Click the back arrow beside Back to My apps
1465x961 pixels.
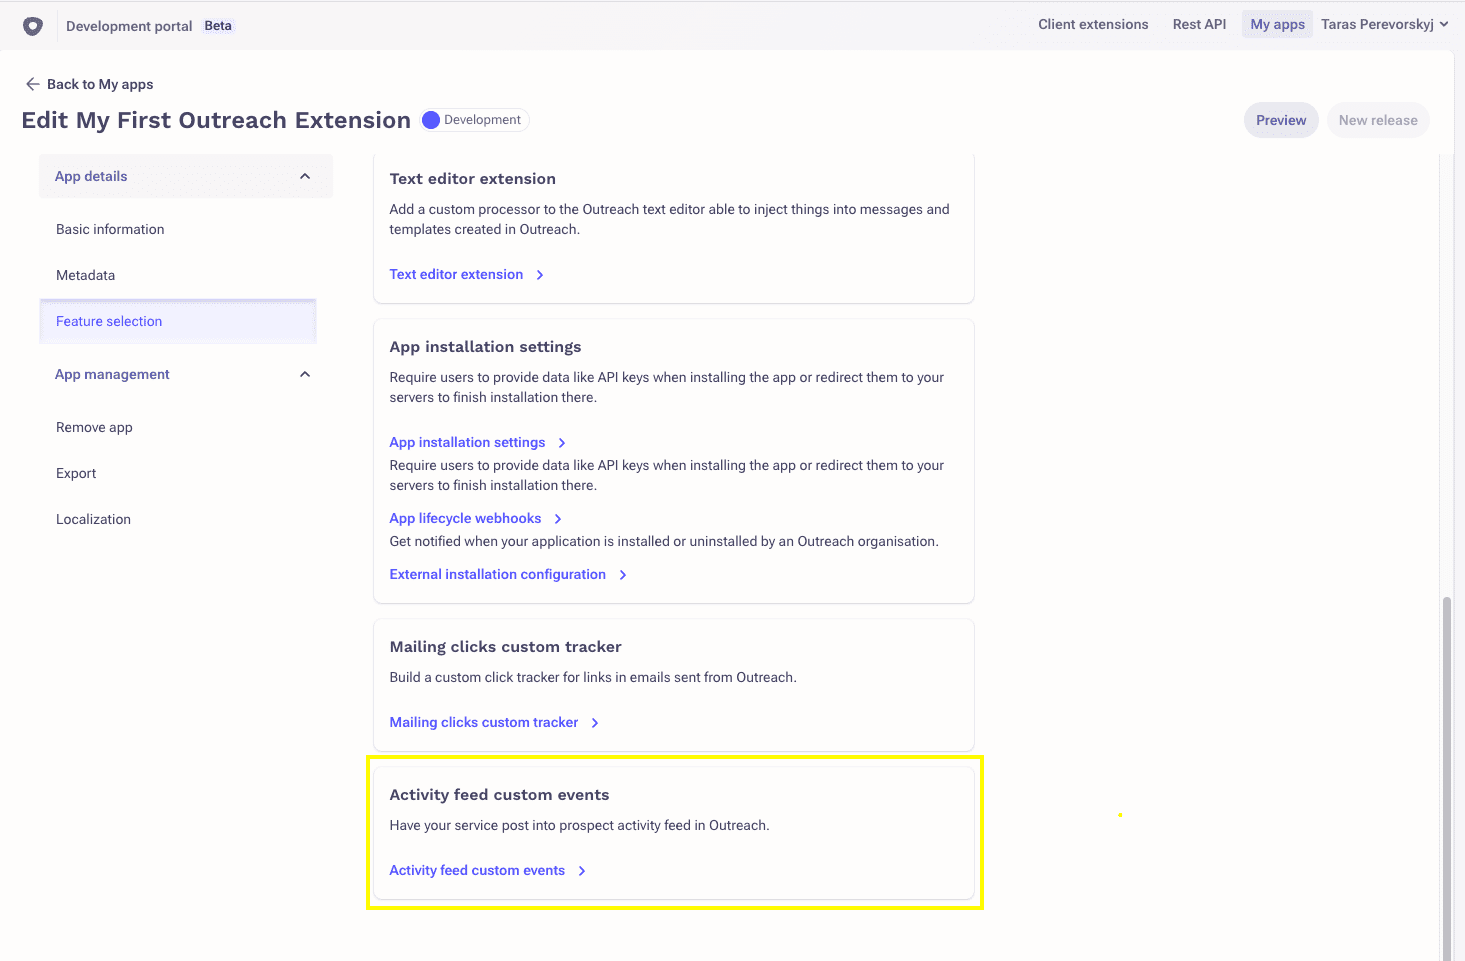click(x=33, y=84)
